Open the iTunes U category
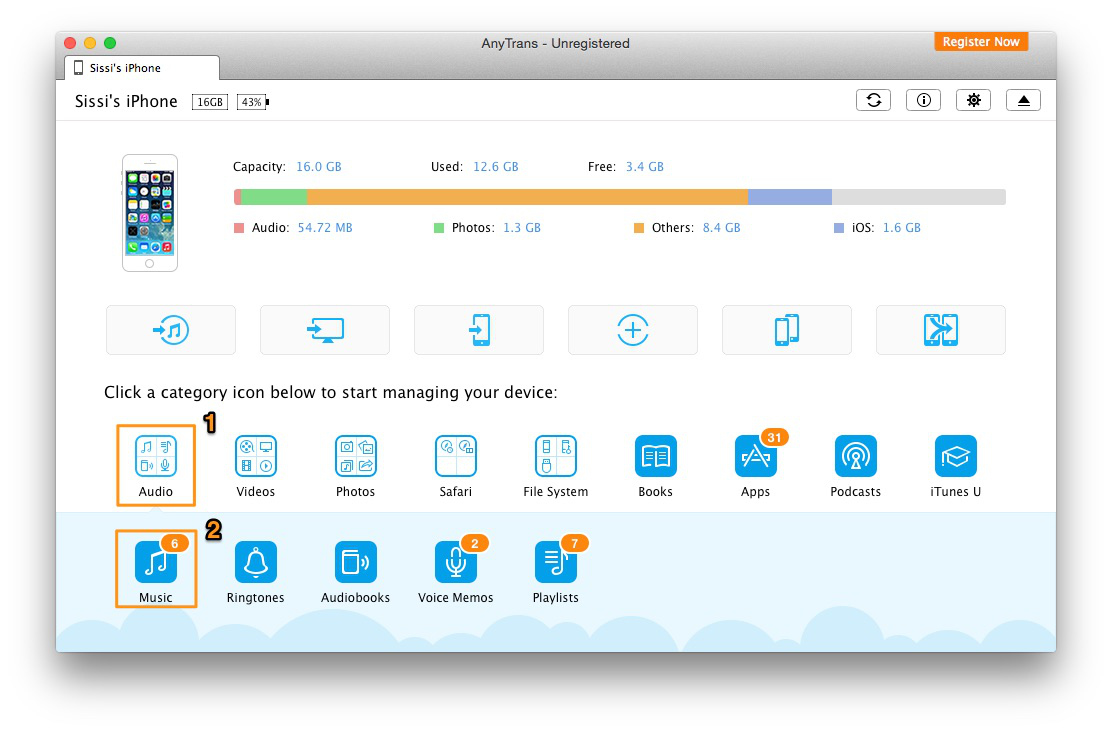Image resolution: width=1112 pixels, height=732 pixels. pyautogui.click(x=955, y=456)
